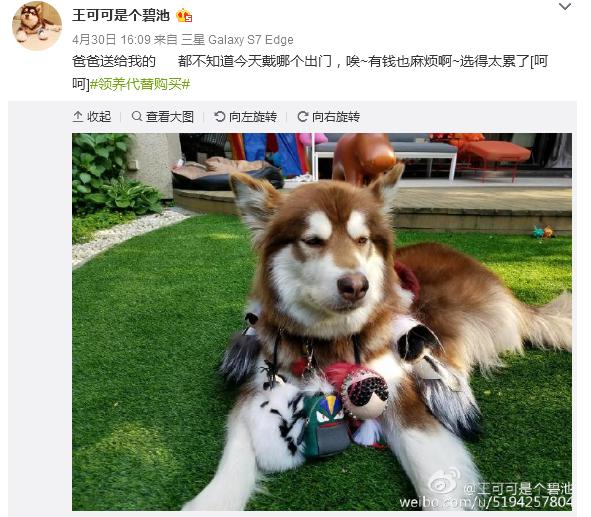591x517 pixels.
Task: Click the weibo.com/u/5194257804 watermark URL
Action: pyautogui.click(x=485, y=502)
